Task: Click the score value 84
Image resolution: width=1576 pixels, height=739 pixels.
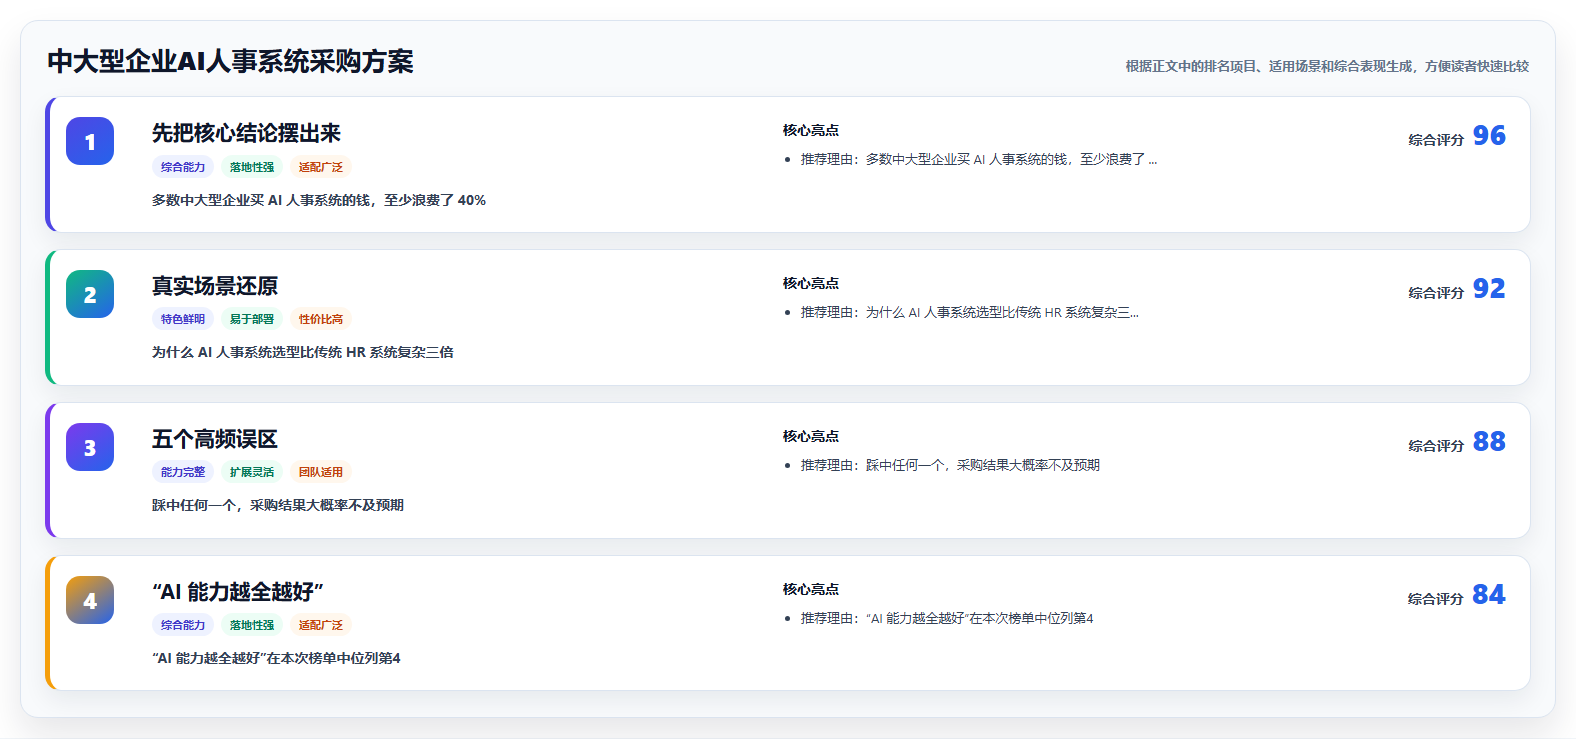Action: coord(1489,595)
